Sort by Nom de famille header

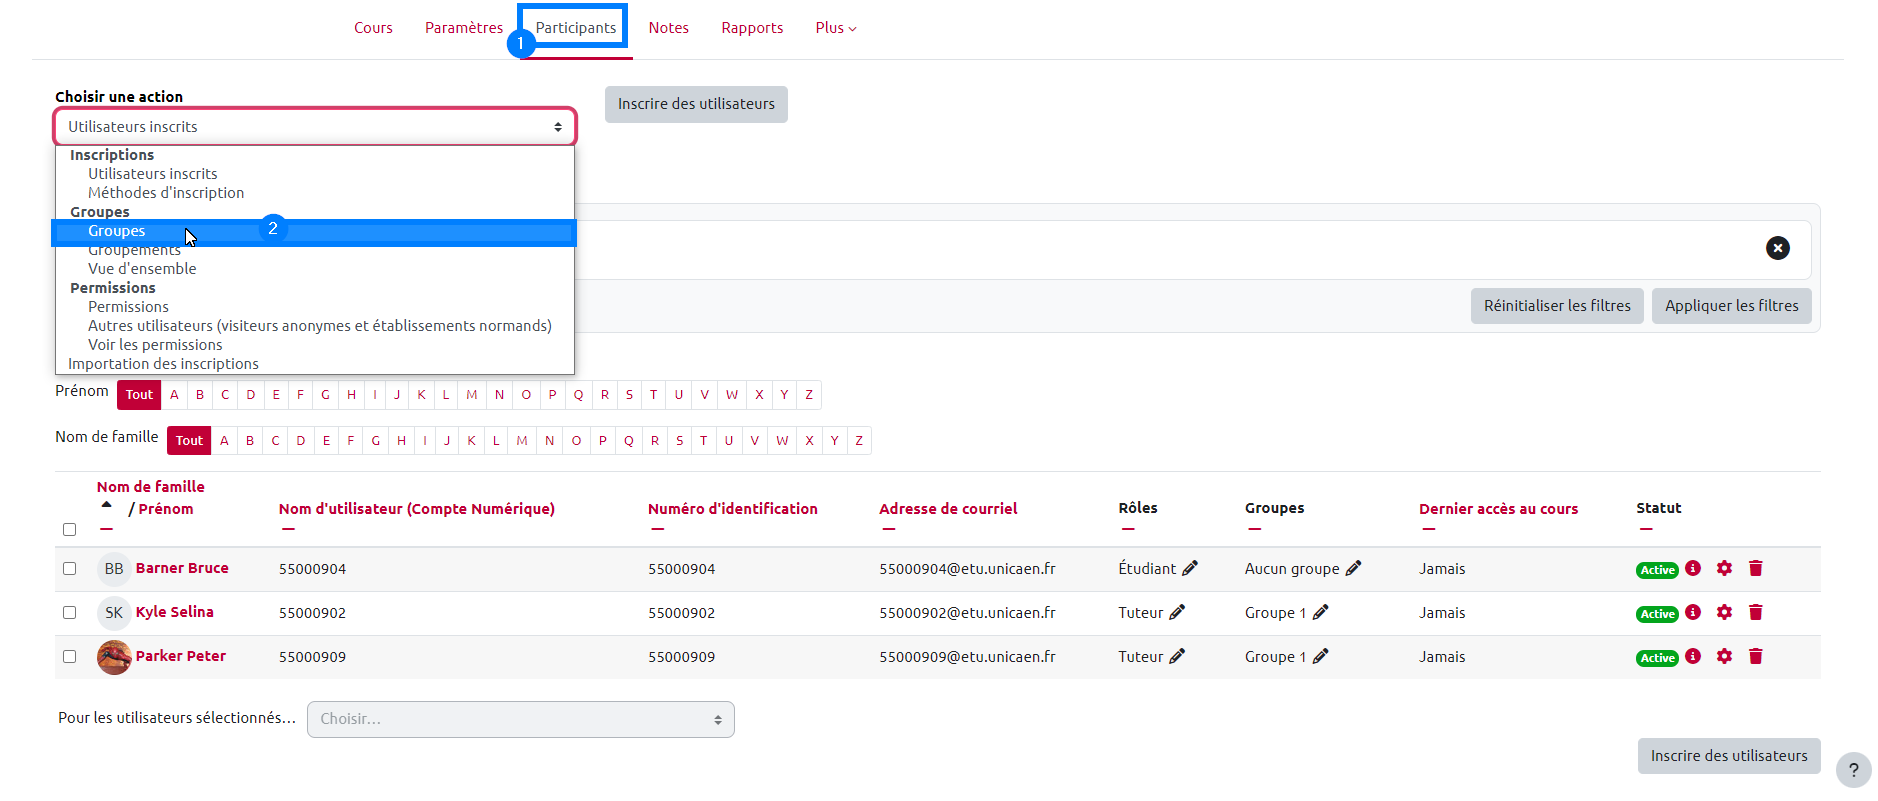tap(151, 487)
